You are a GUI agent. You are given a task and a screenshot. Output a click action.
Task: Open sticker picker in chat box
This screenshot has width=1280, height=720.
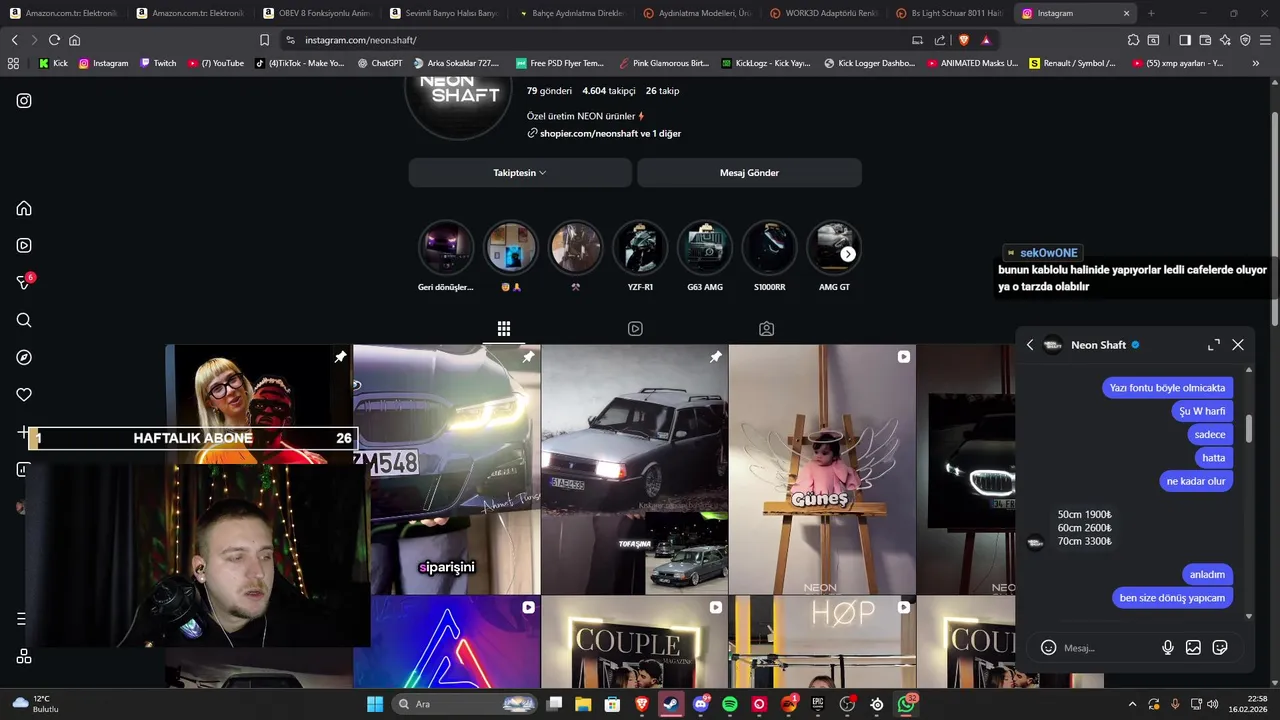pyautogui.click(x=1220, y=648)
